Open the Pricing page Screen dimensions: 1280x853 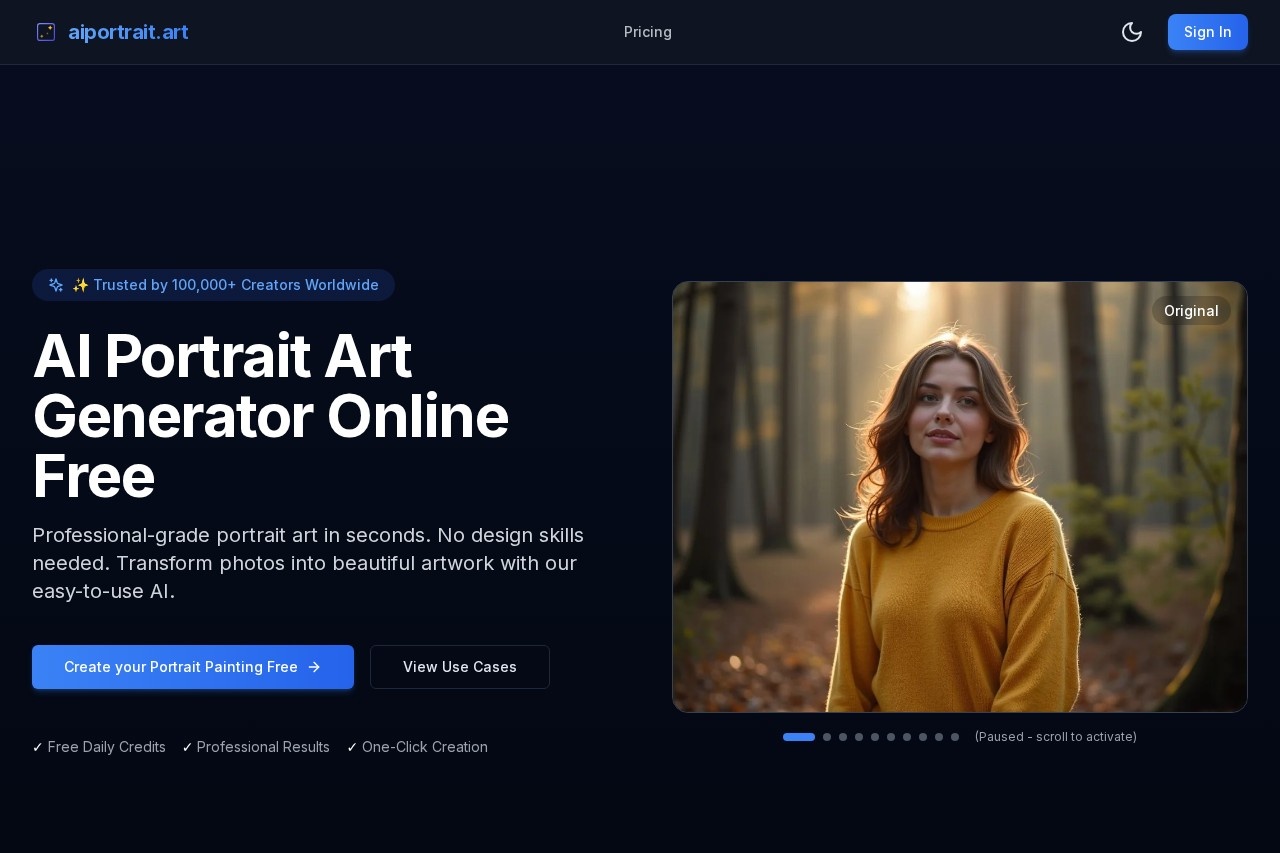[x=648, y=32]
